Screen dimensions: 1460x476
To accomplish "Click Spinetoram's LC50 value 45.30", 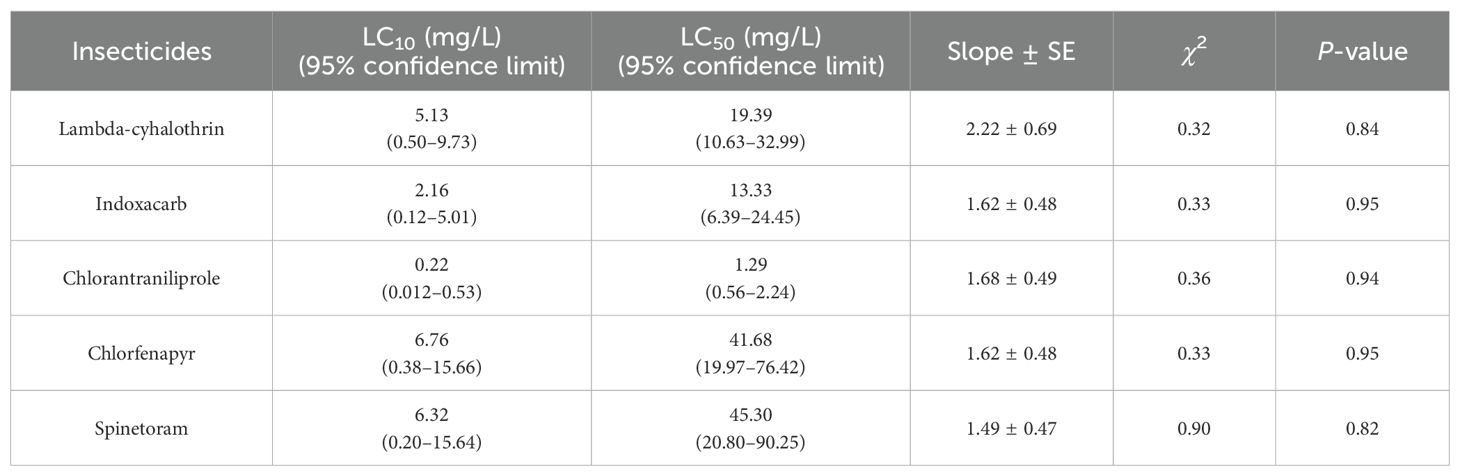I will (x=751, y=416).
